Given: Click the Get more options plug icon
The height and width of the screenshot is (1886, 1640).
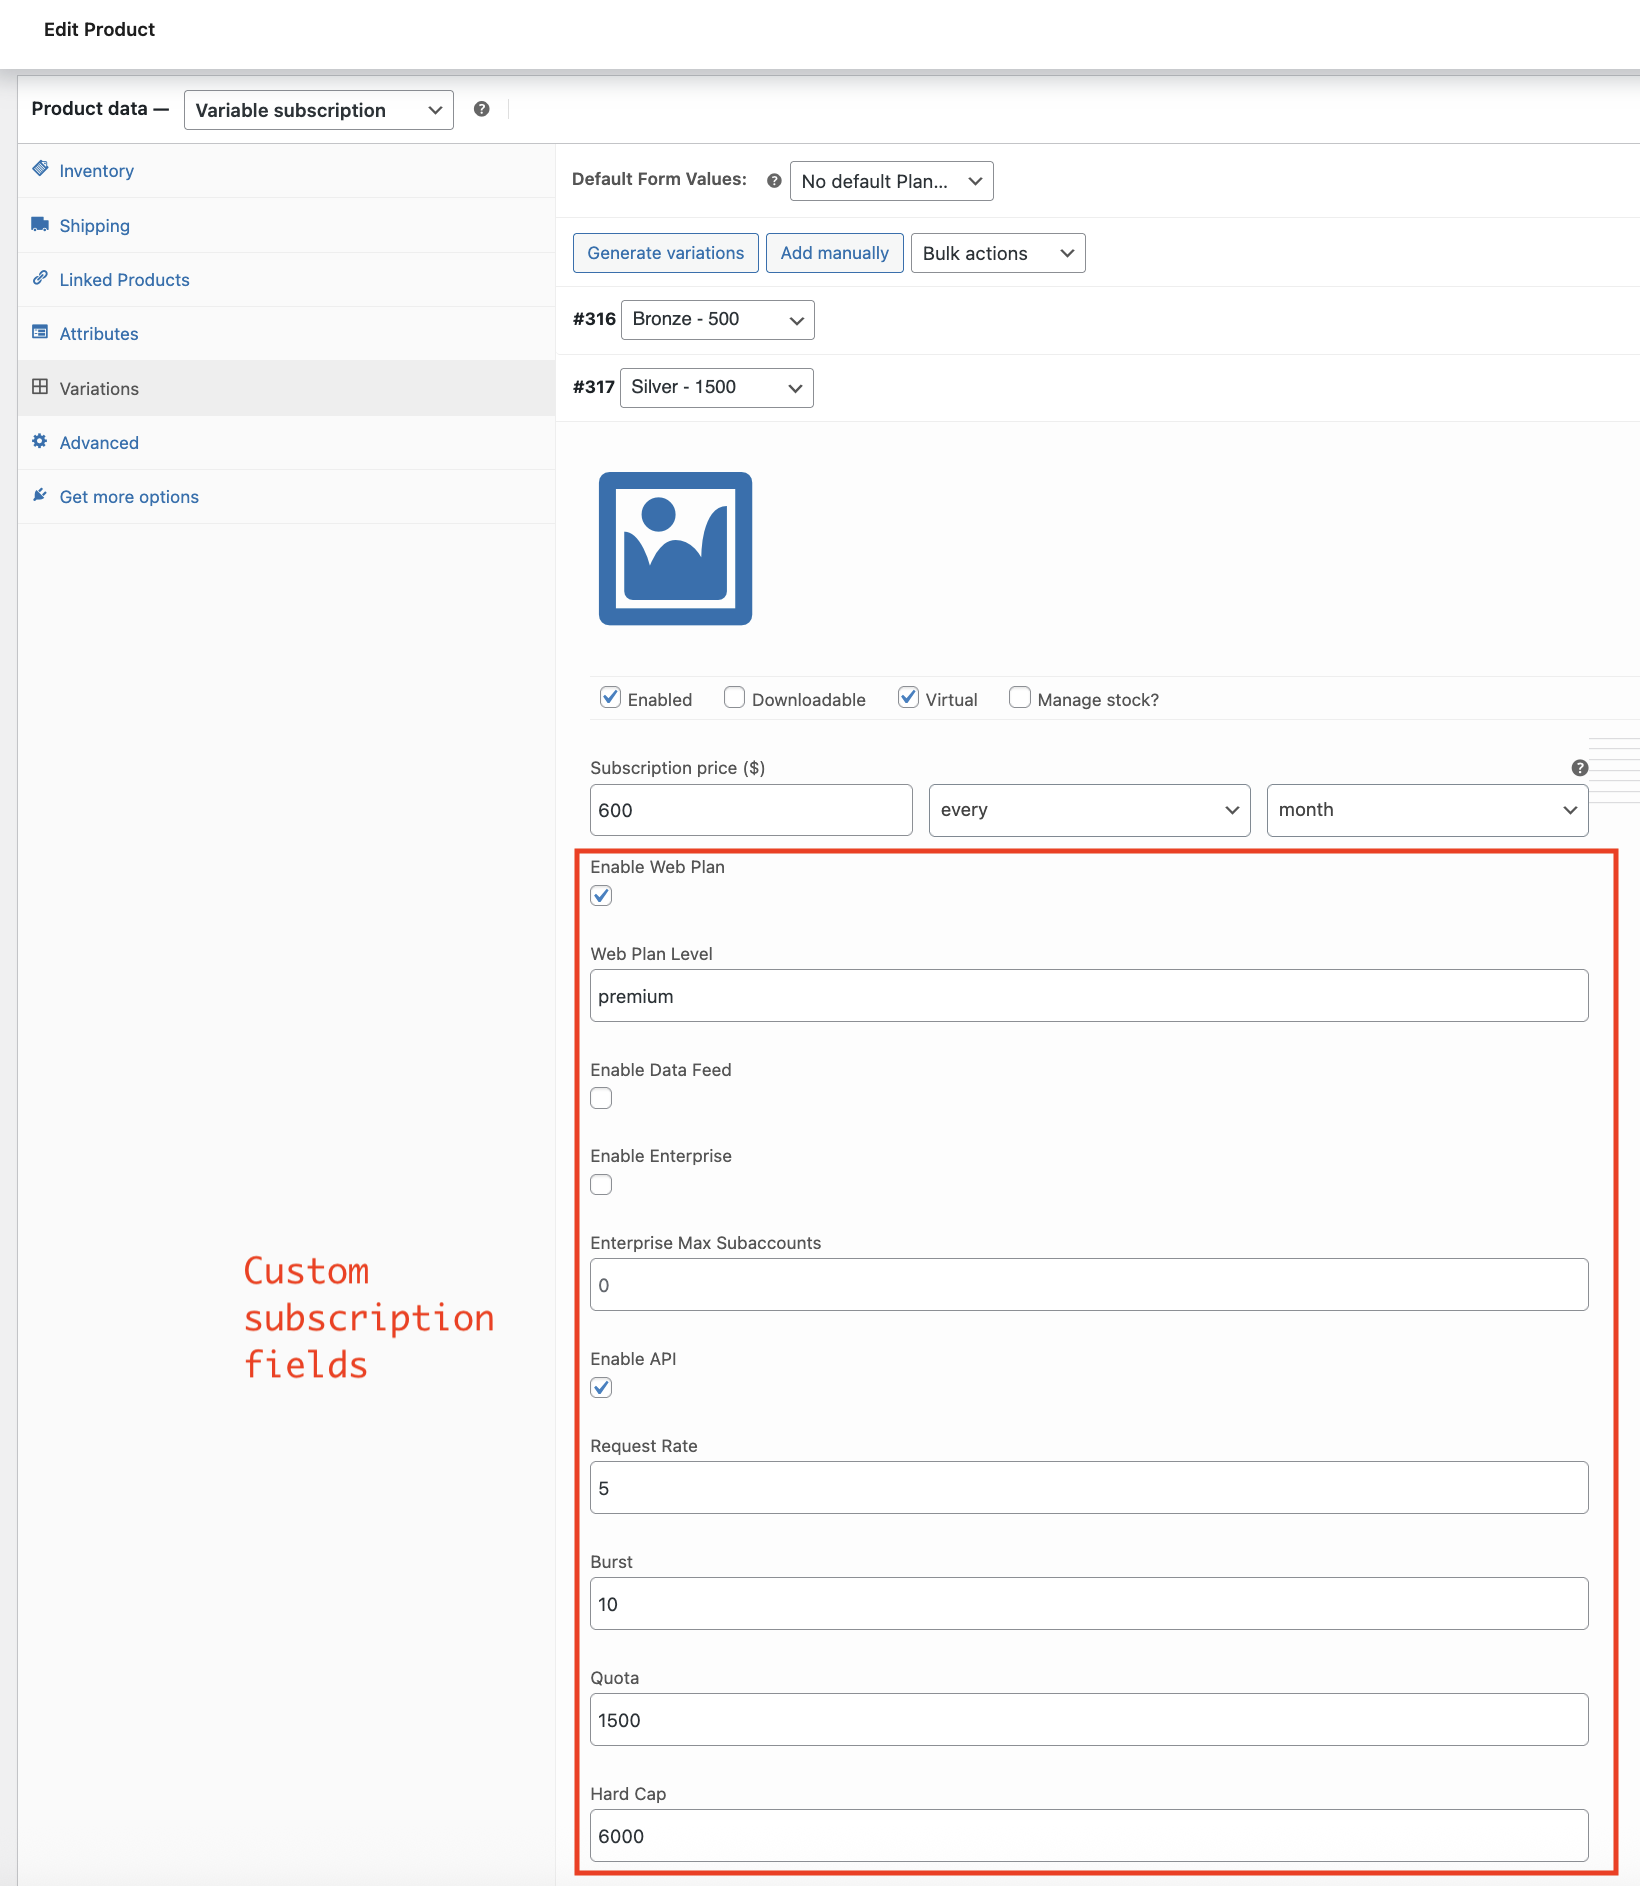Looking at the screenshot, I should coord(40,495).
